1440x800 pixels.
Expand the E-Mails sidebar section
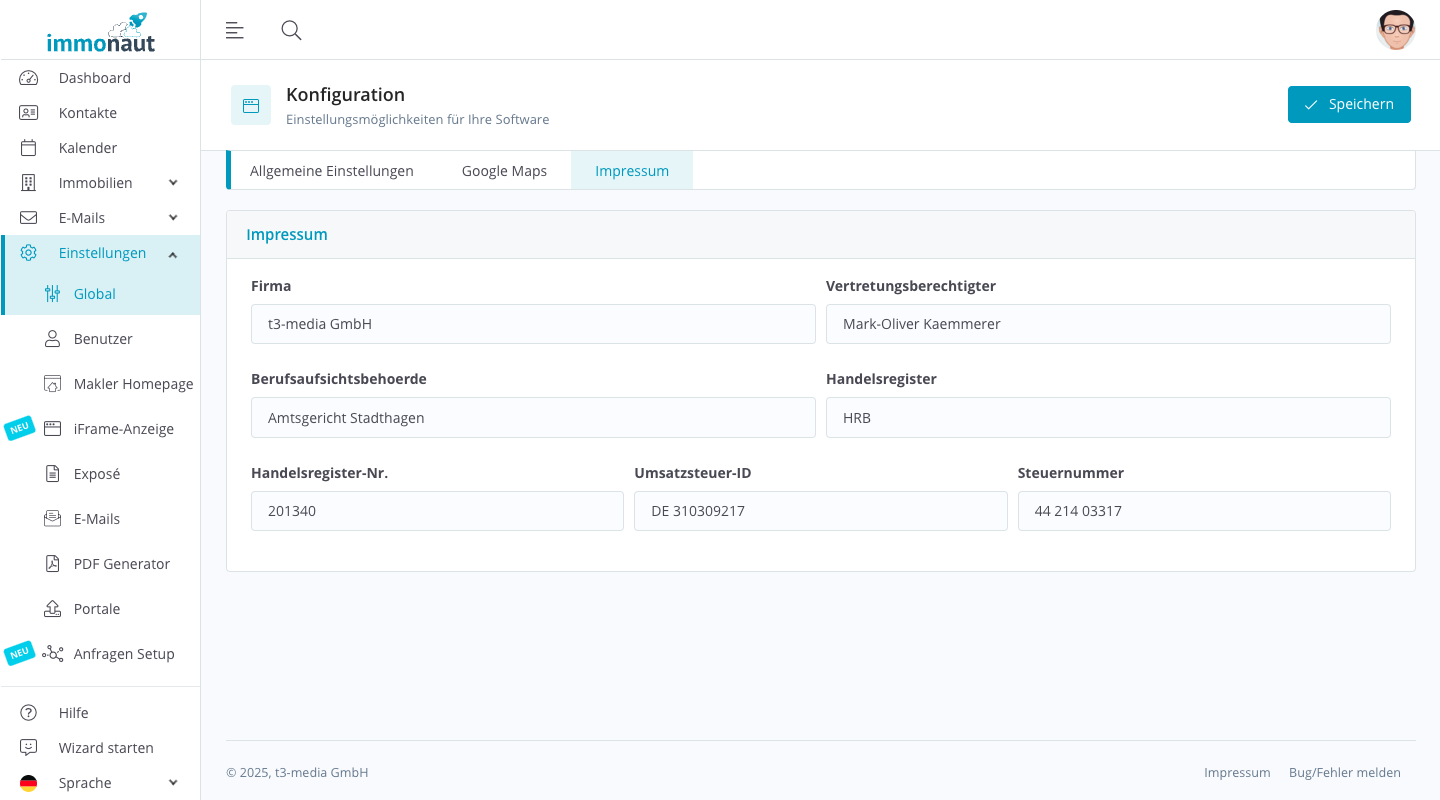click(172, 217)
